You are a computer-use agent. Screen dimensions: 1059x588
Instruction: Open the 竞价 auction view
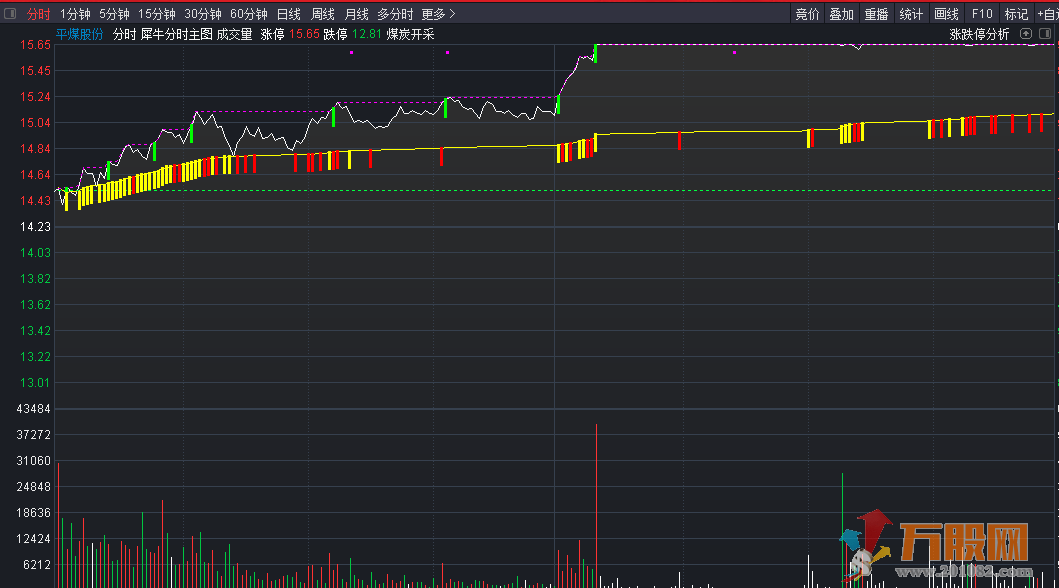pos(807,14)
